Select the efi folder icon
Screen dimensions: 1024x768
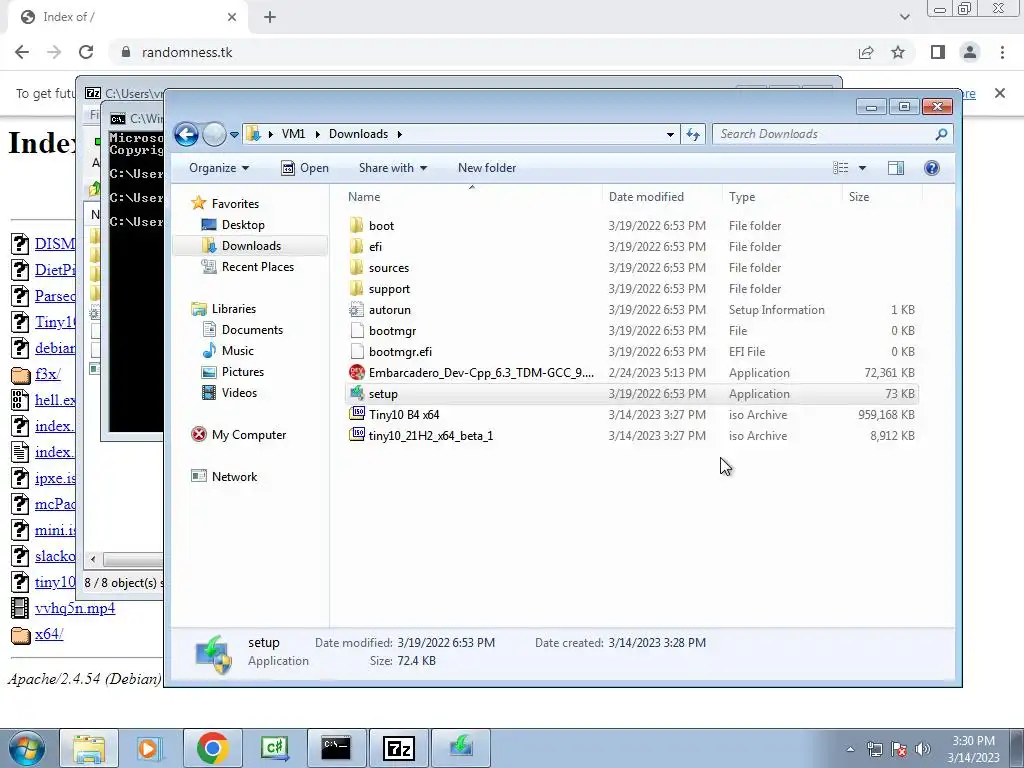[357, 246]
